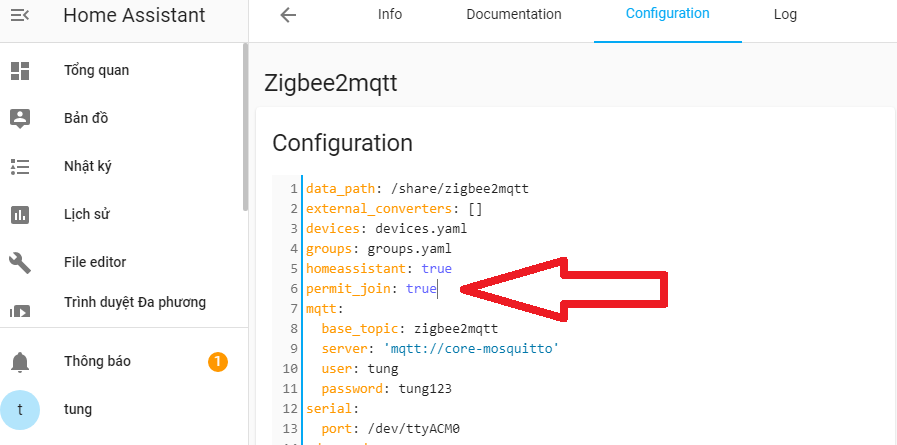Open File editor in sidebar
This screenshot has width=897, height=445.
click(95, 263)
